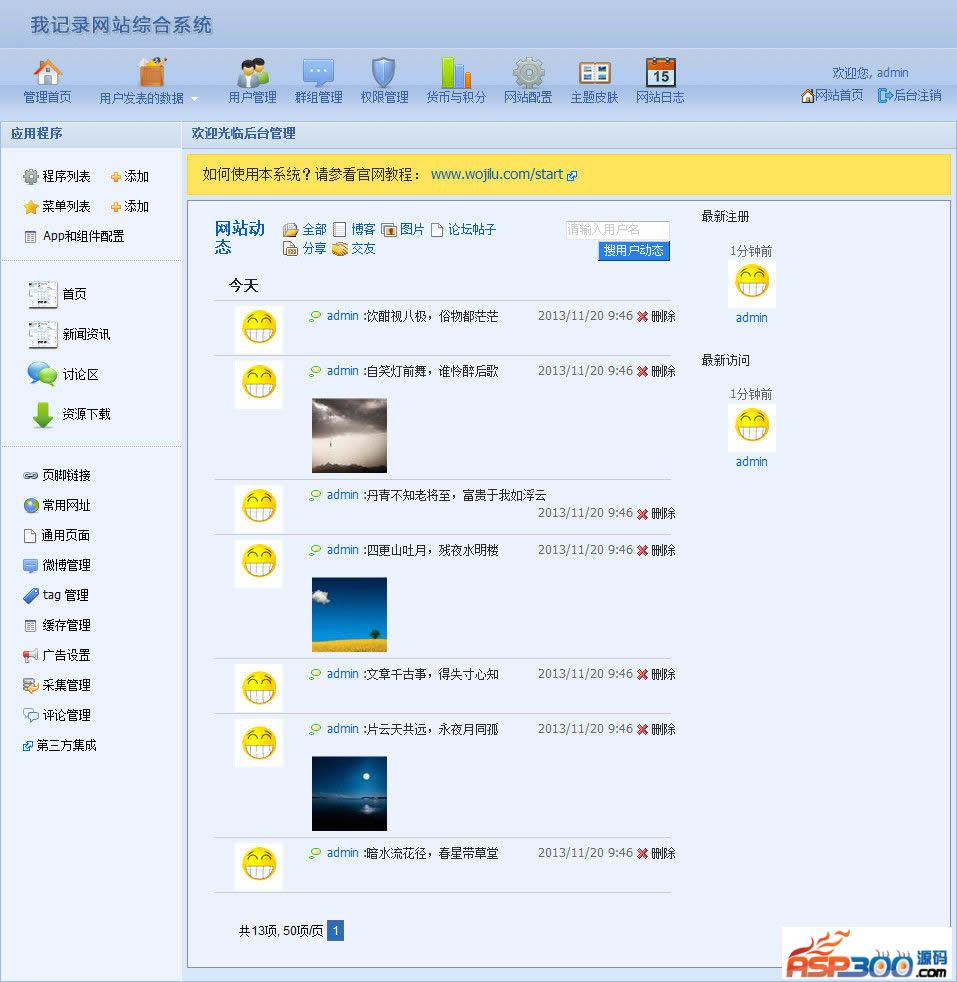
Task: Go to 网站首页 link
Action: coord(832,95)
